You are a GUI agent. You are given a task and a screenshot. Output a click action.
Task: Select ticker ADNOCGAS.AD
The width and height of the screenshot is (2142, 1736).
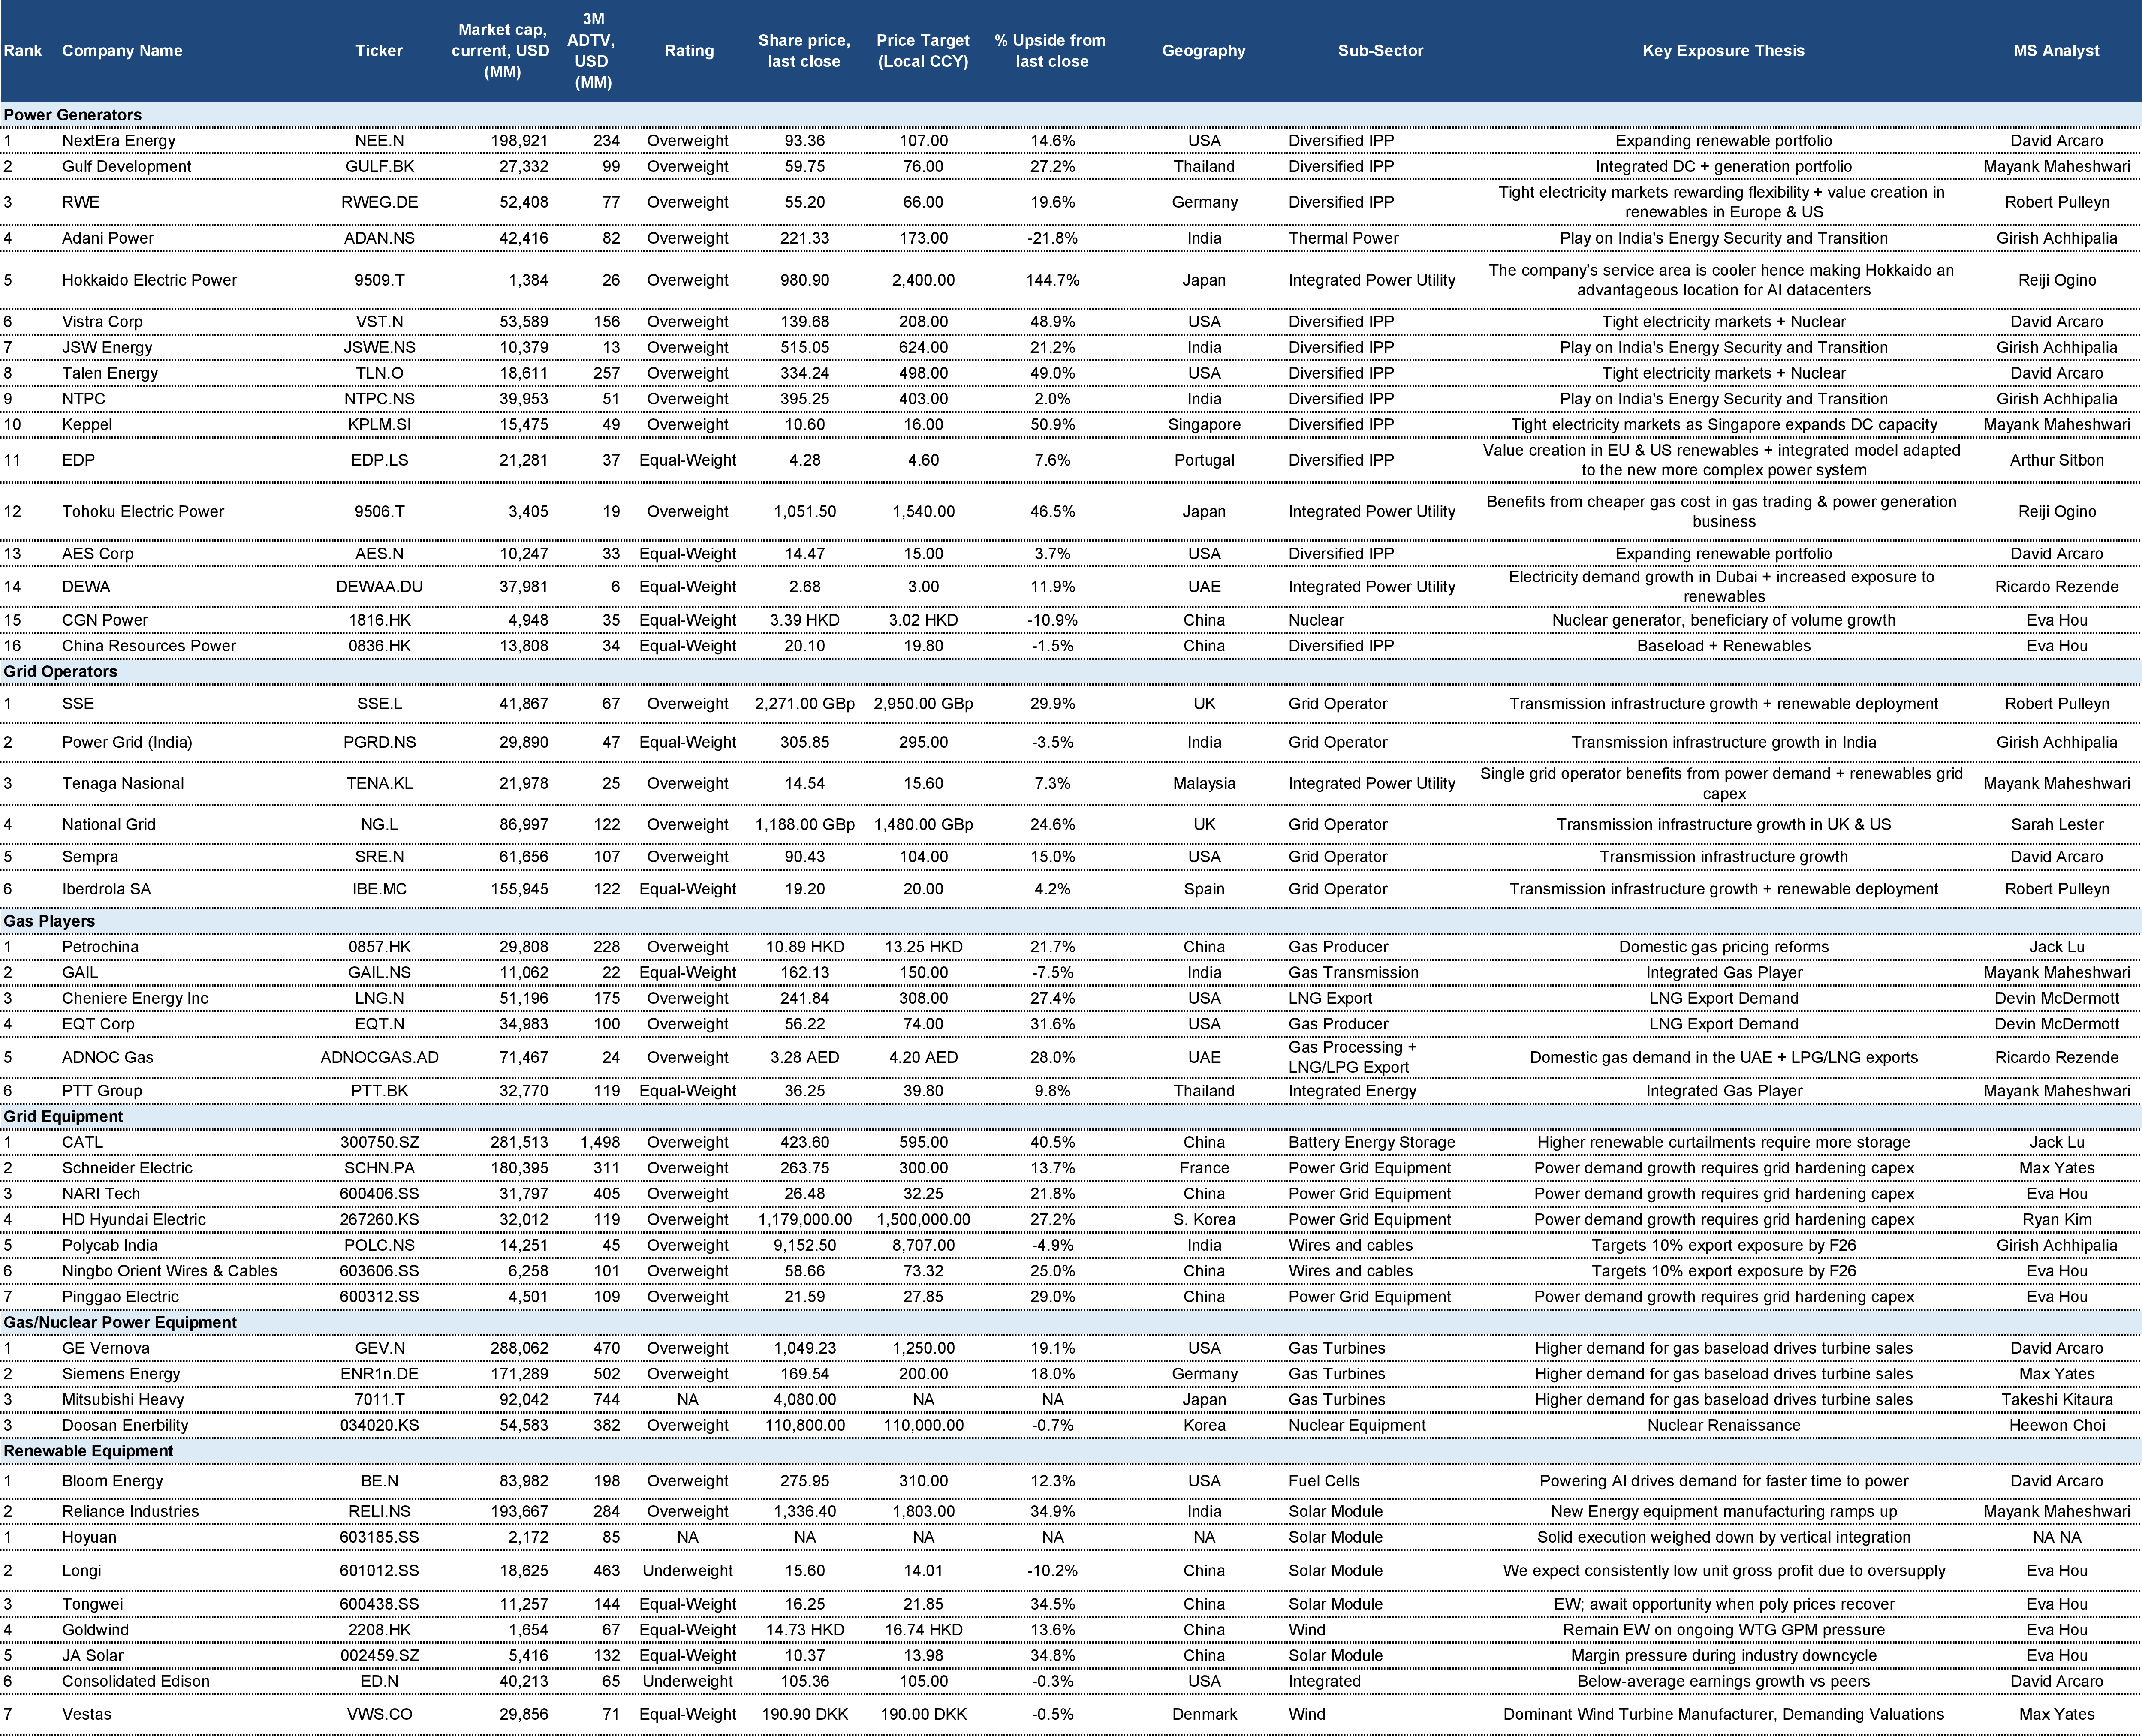379,1058
